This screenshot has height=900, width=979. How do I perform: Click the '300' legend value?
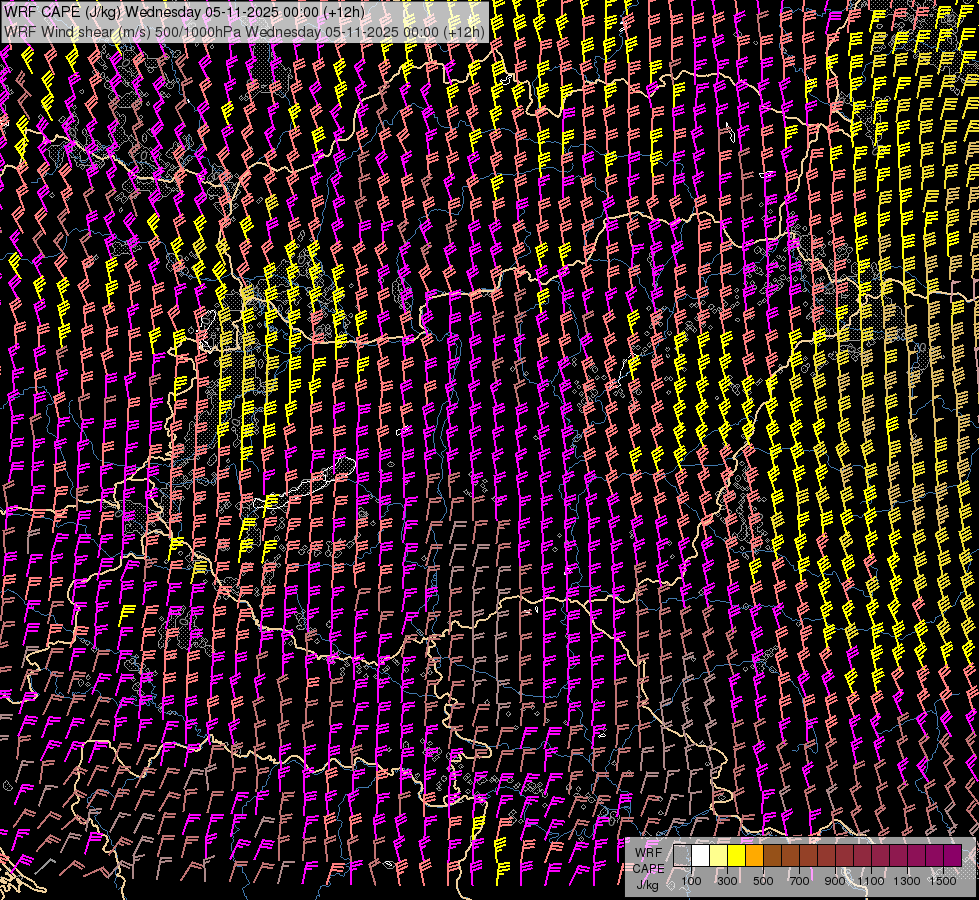(727, 881)
